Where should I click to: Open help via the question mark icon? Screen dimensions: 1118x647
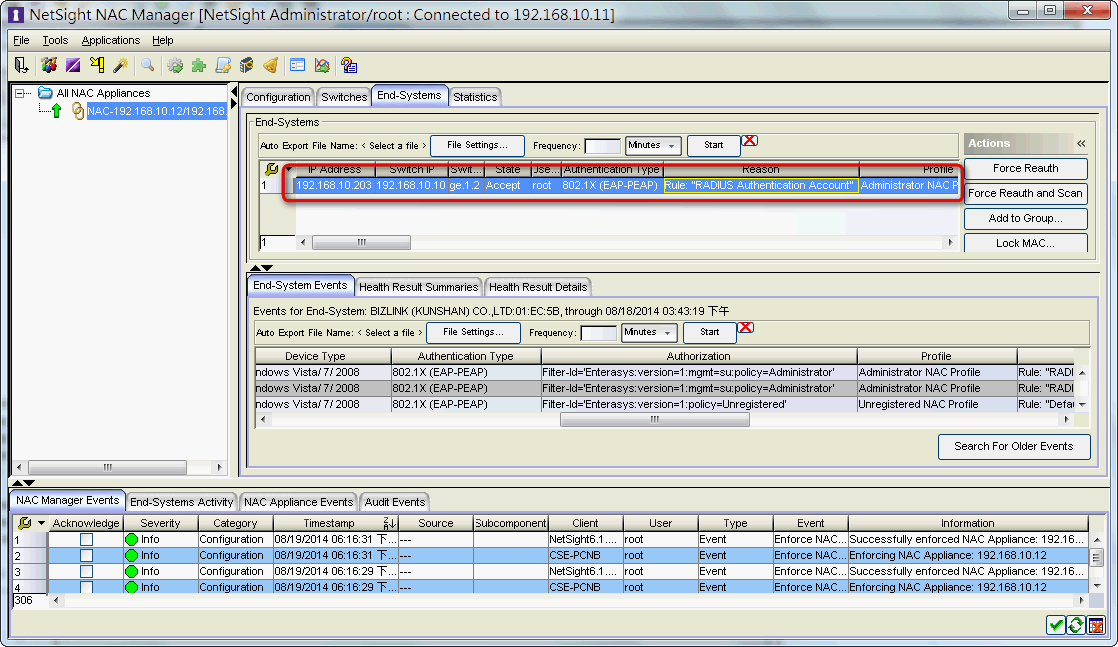(349, 66)
